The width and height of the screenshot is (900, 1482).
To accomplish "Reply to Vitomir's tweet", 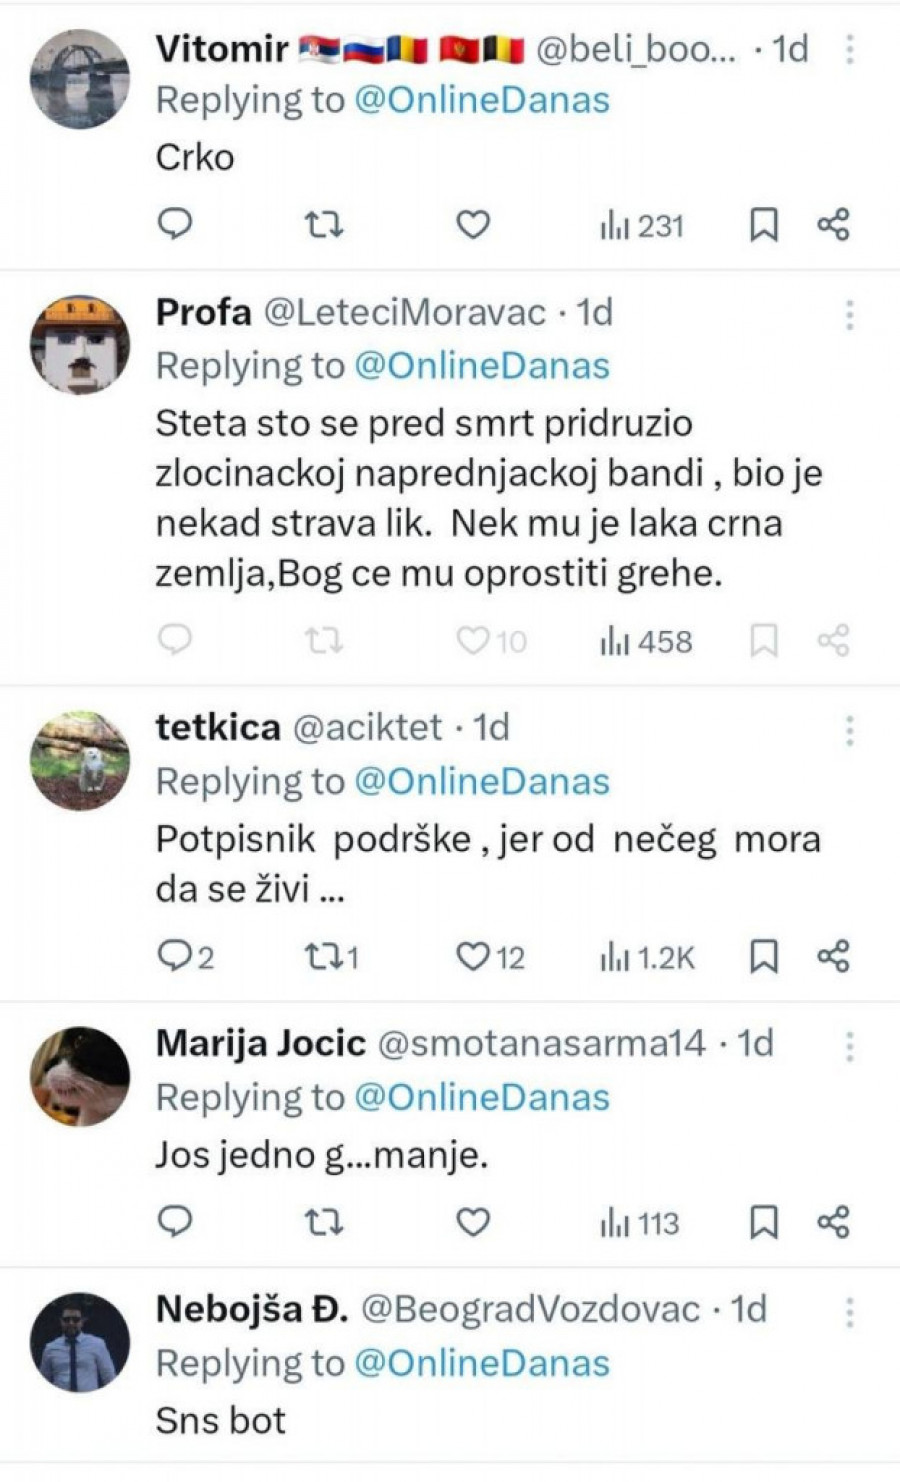I will (x=176, y=225).
